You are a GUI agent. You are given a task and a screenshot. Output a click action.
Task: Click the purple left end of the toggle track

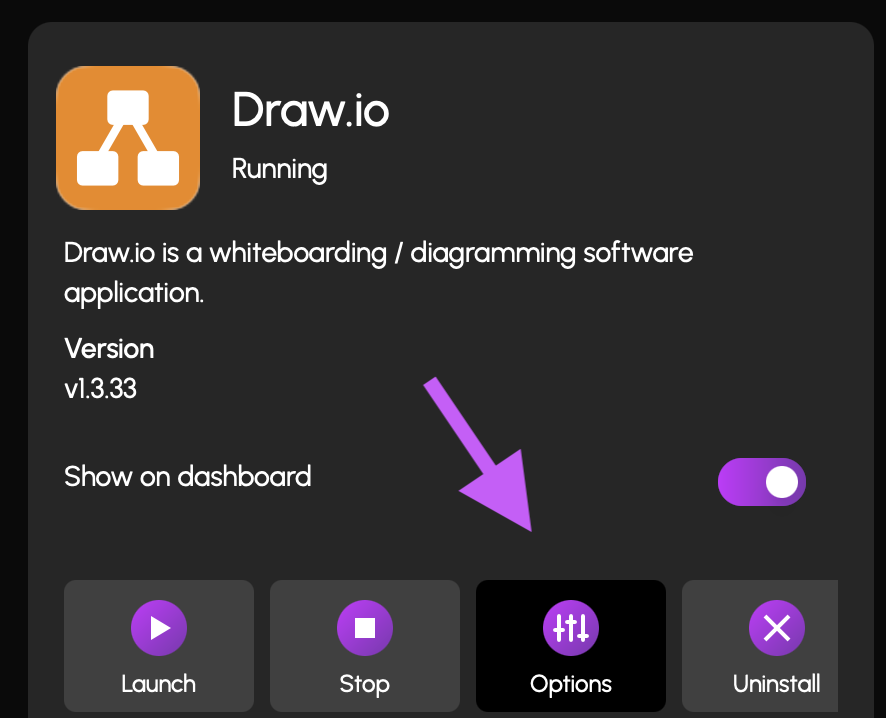[737, 482]
